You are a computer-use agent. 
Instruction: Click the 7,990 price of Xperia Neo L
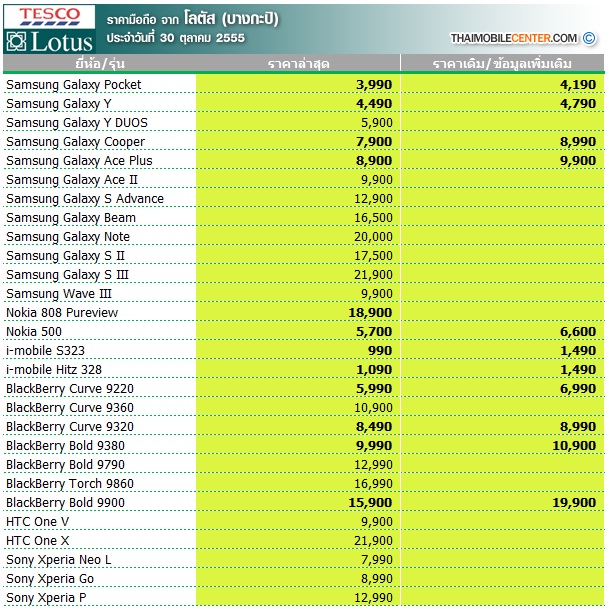pos(377,560)
